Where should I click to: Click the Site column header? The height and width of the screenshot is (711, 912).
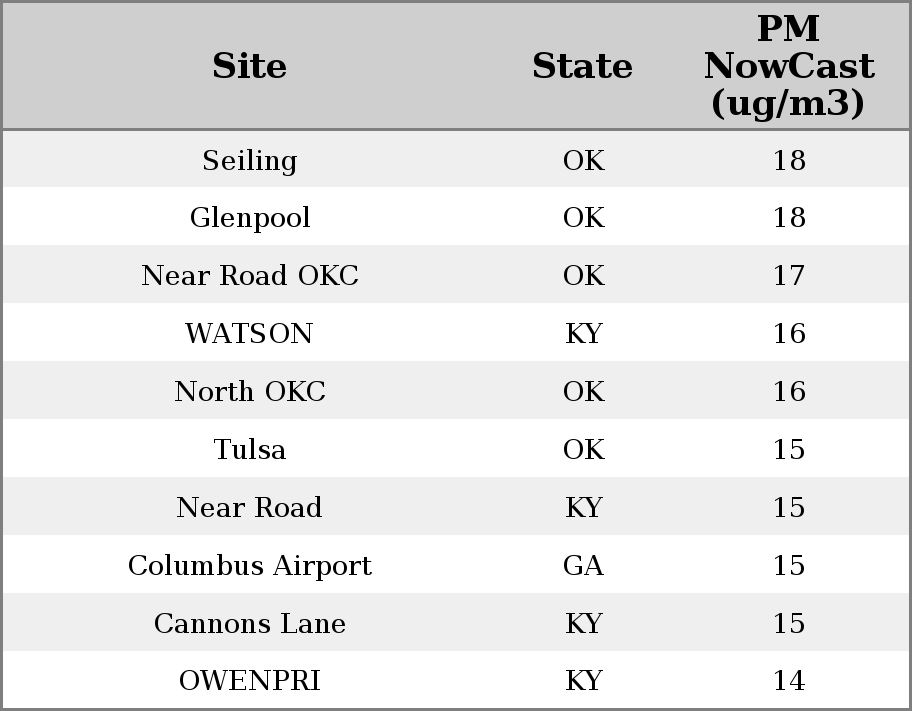[249, 66]
